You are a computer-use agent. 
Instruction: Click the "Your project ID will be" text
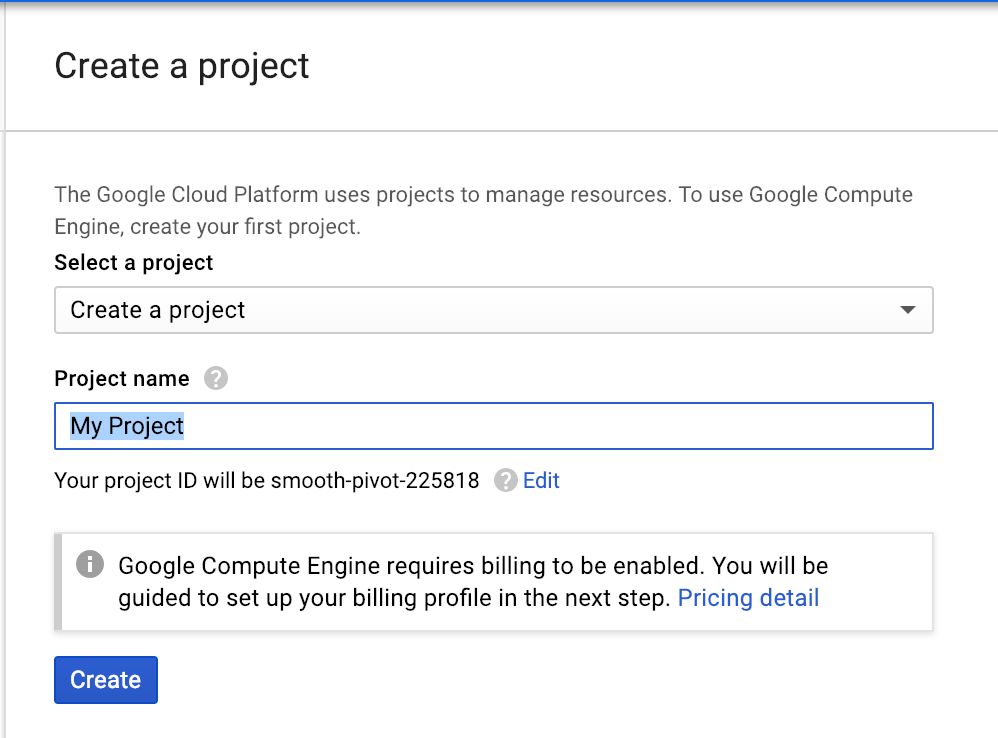click(160, 481)
